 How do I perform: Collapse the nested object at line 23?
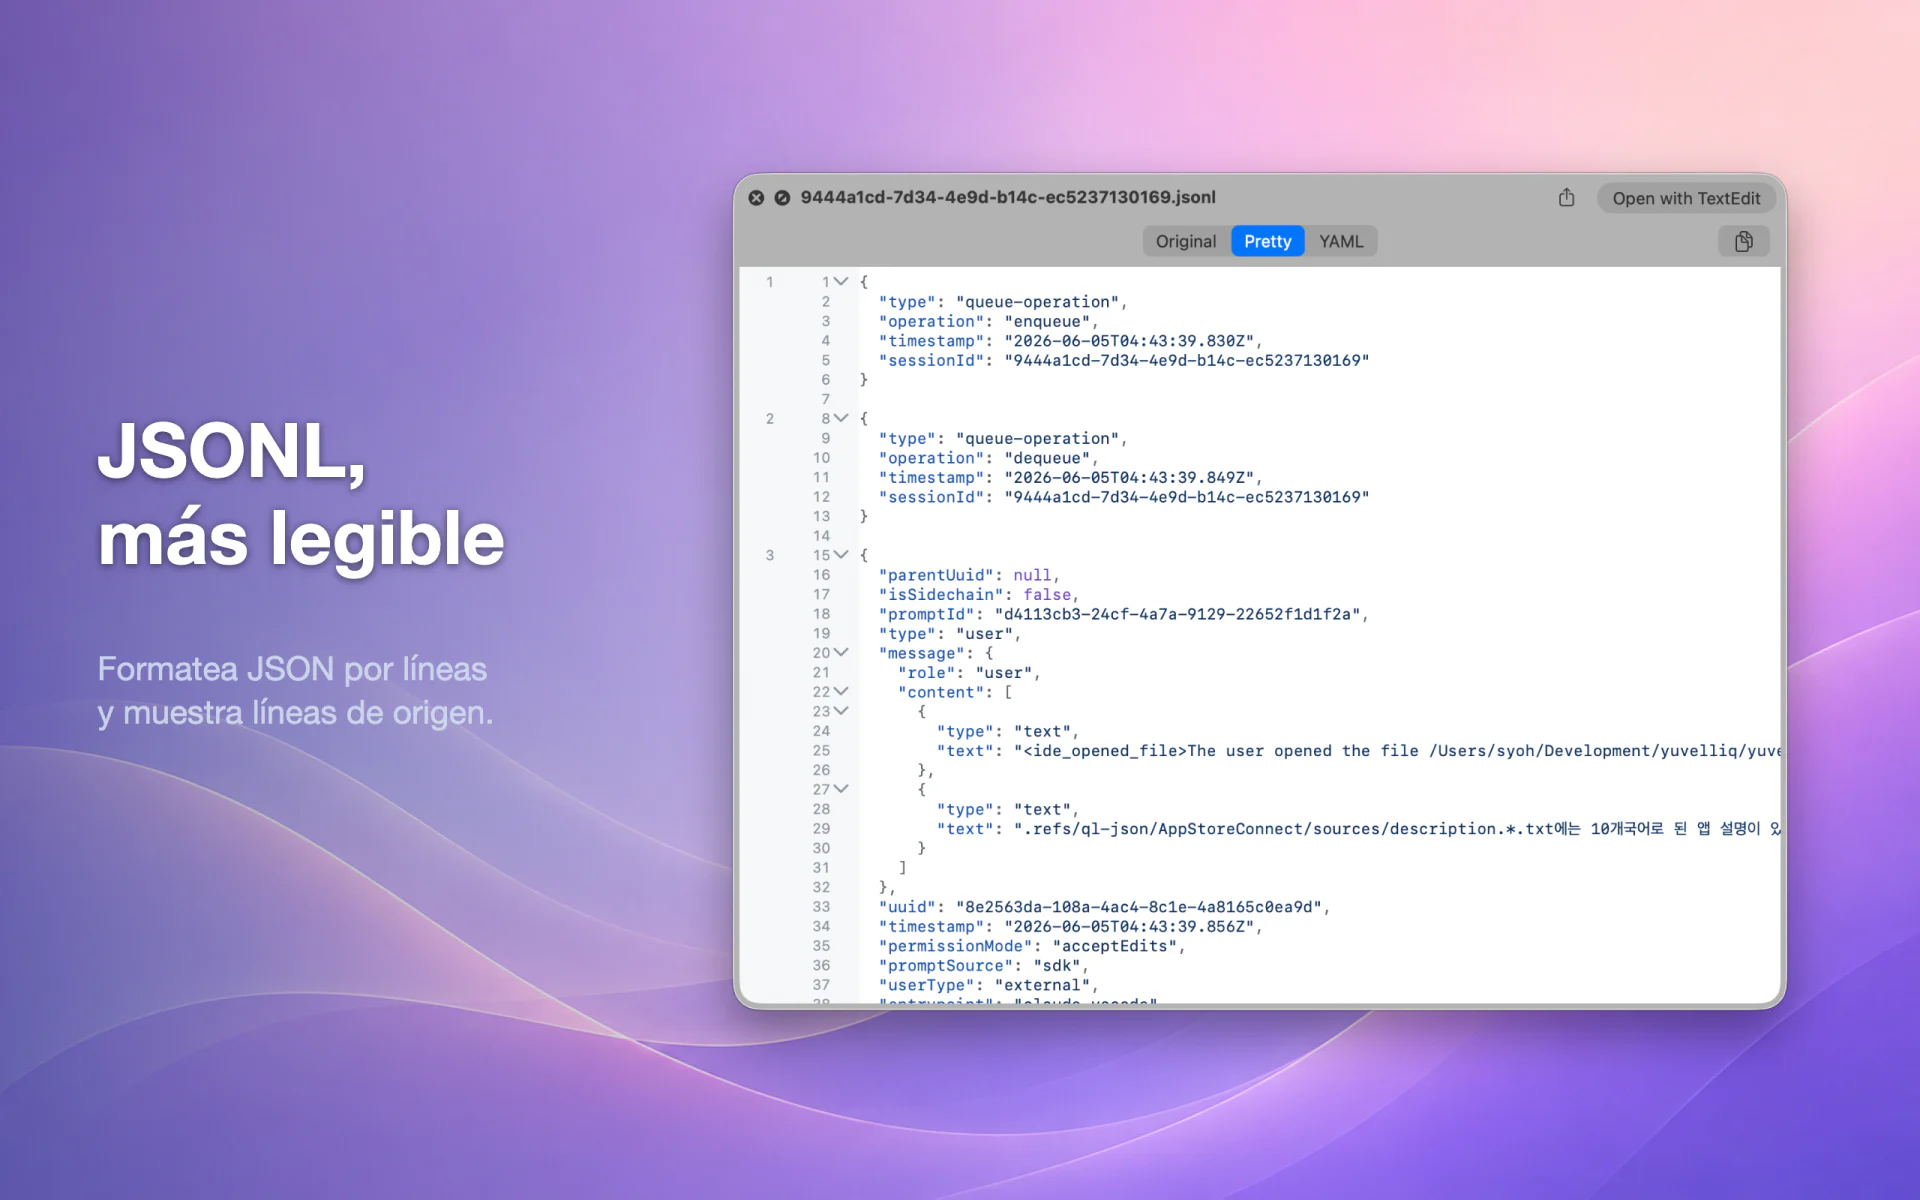(841, 711)
